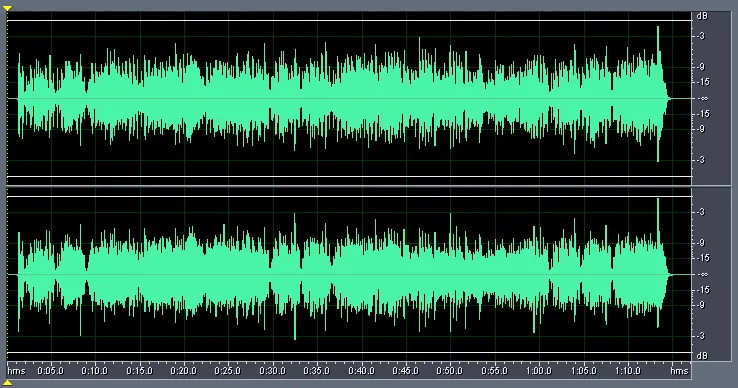The width and height of the screenshot is (738, 388).
Task: Click the -∞ label of the bottom channel scale
Action: click(x=704, y=275)
